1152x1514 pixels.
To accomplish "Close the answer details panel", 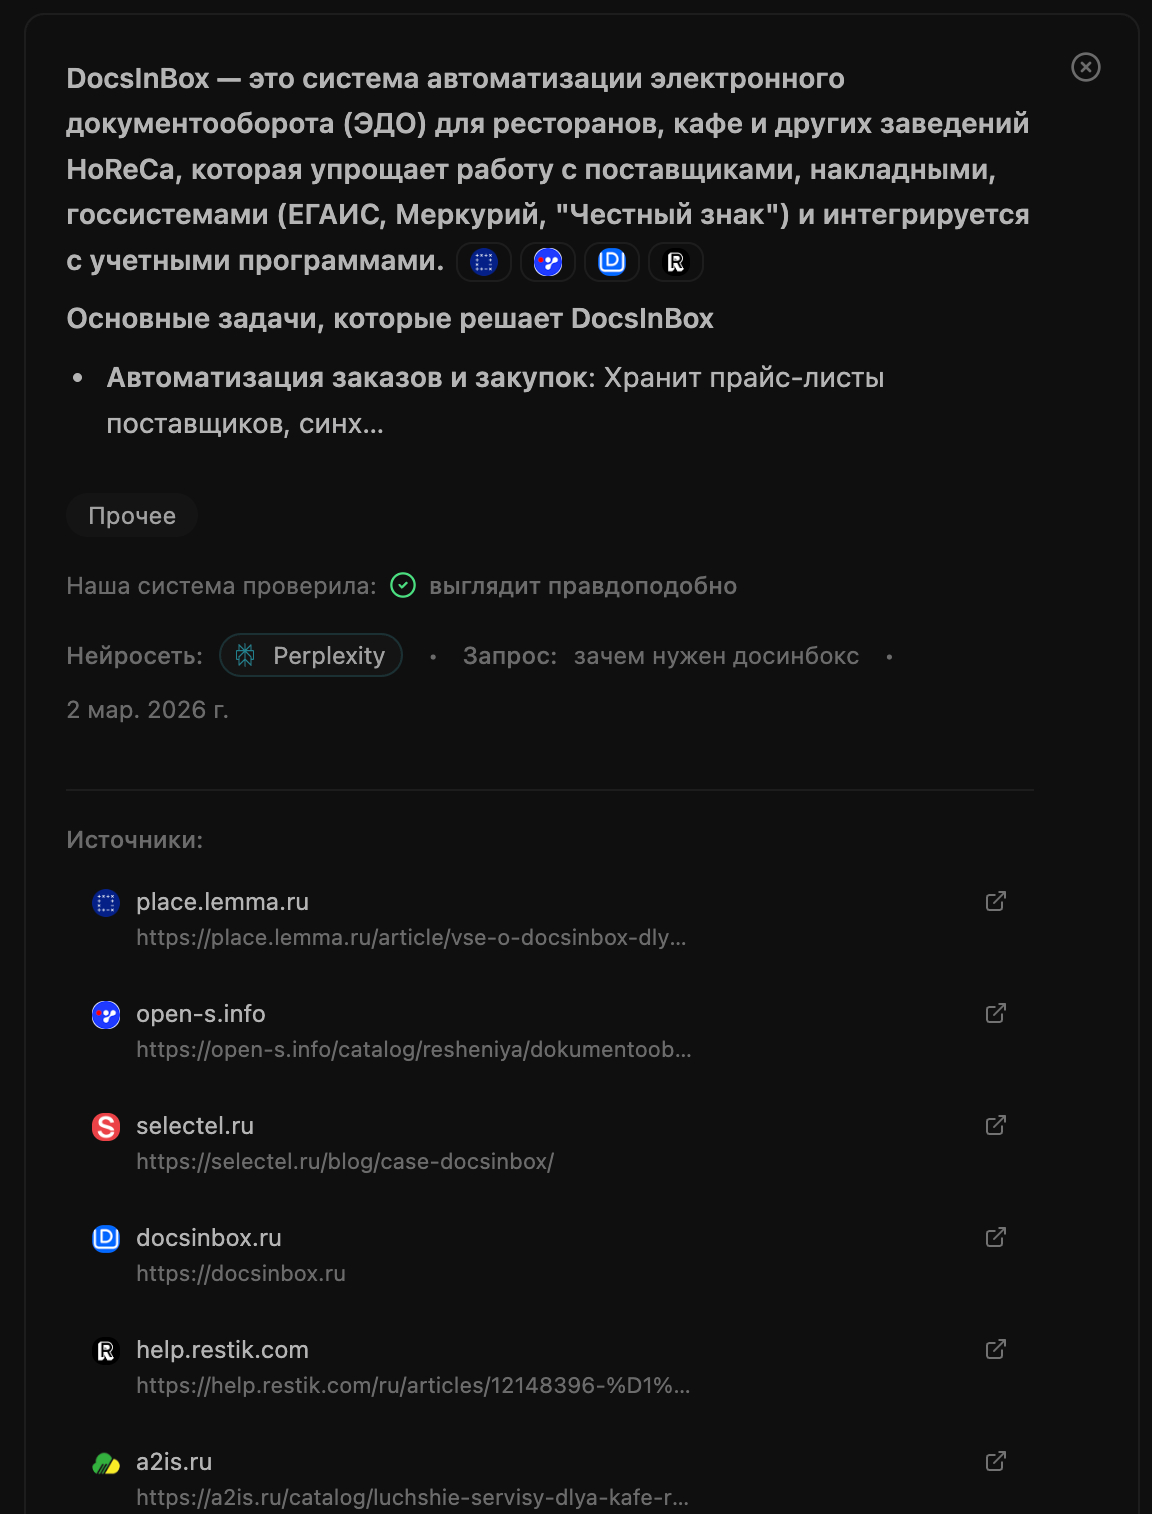I will [1085, 67].
